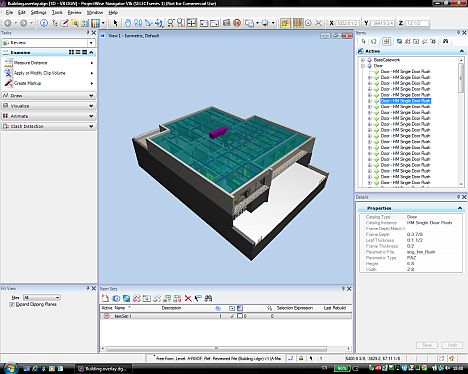Toggle the ItemSet-1 active indicator

[107, 316]
